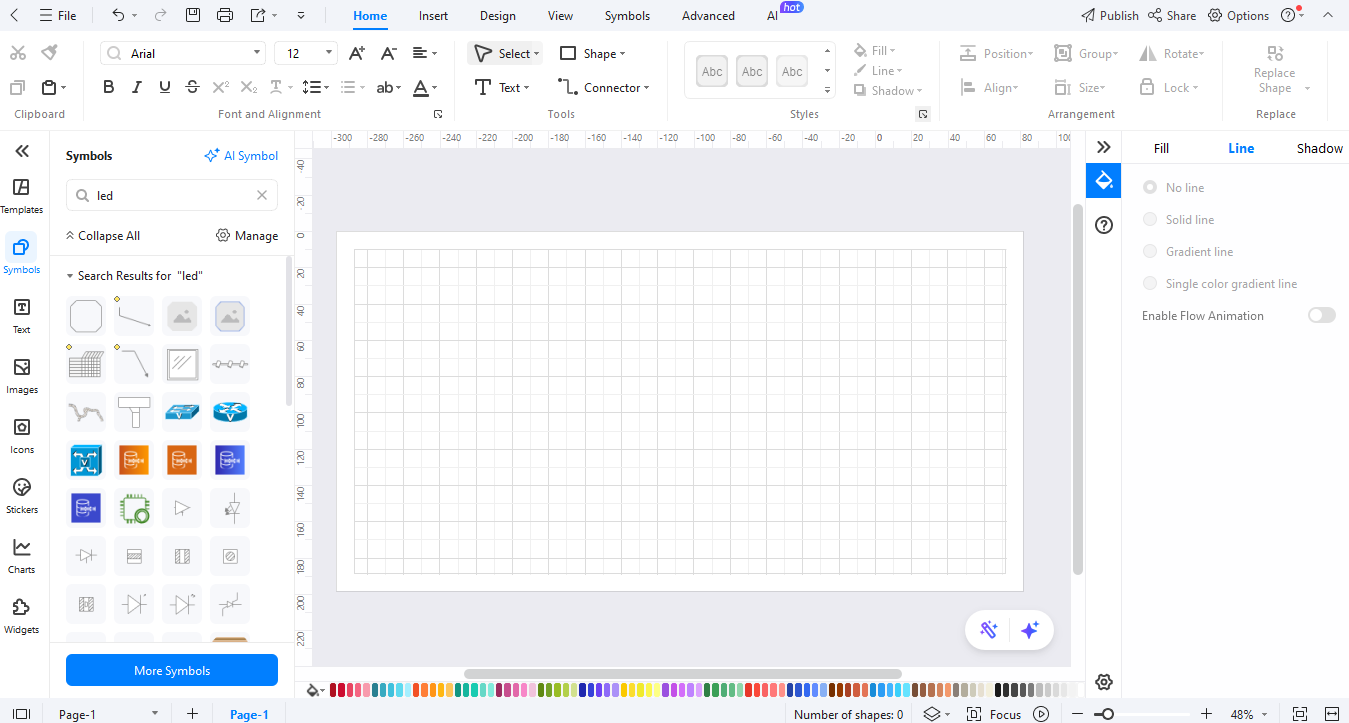
Task: Click the More Symbols button
Action: click(172, 670)
